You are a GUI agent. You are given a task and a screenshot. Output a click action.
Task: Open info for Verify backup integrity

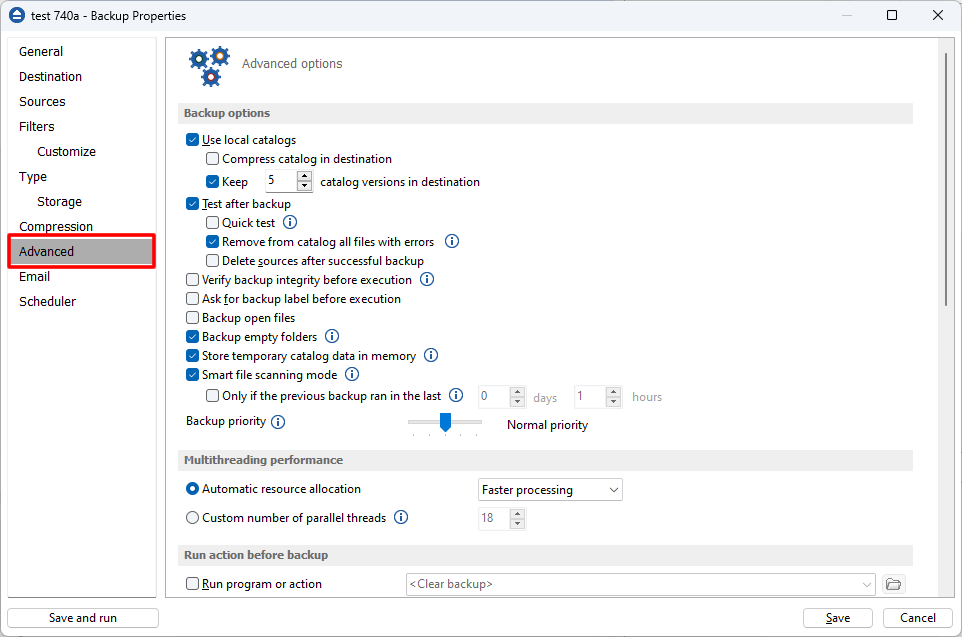427,280
